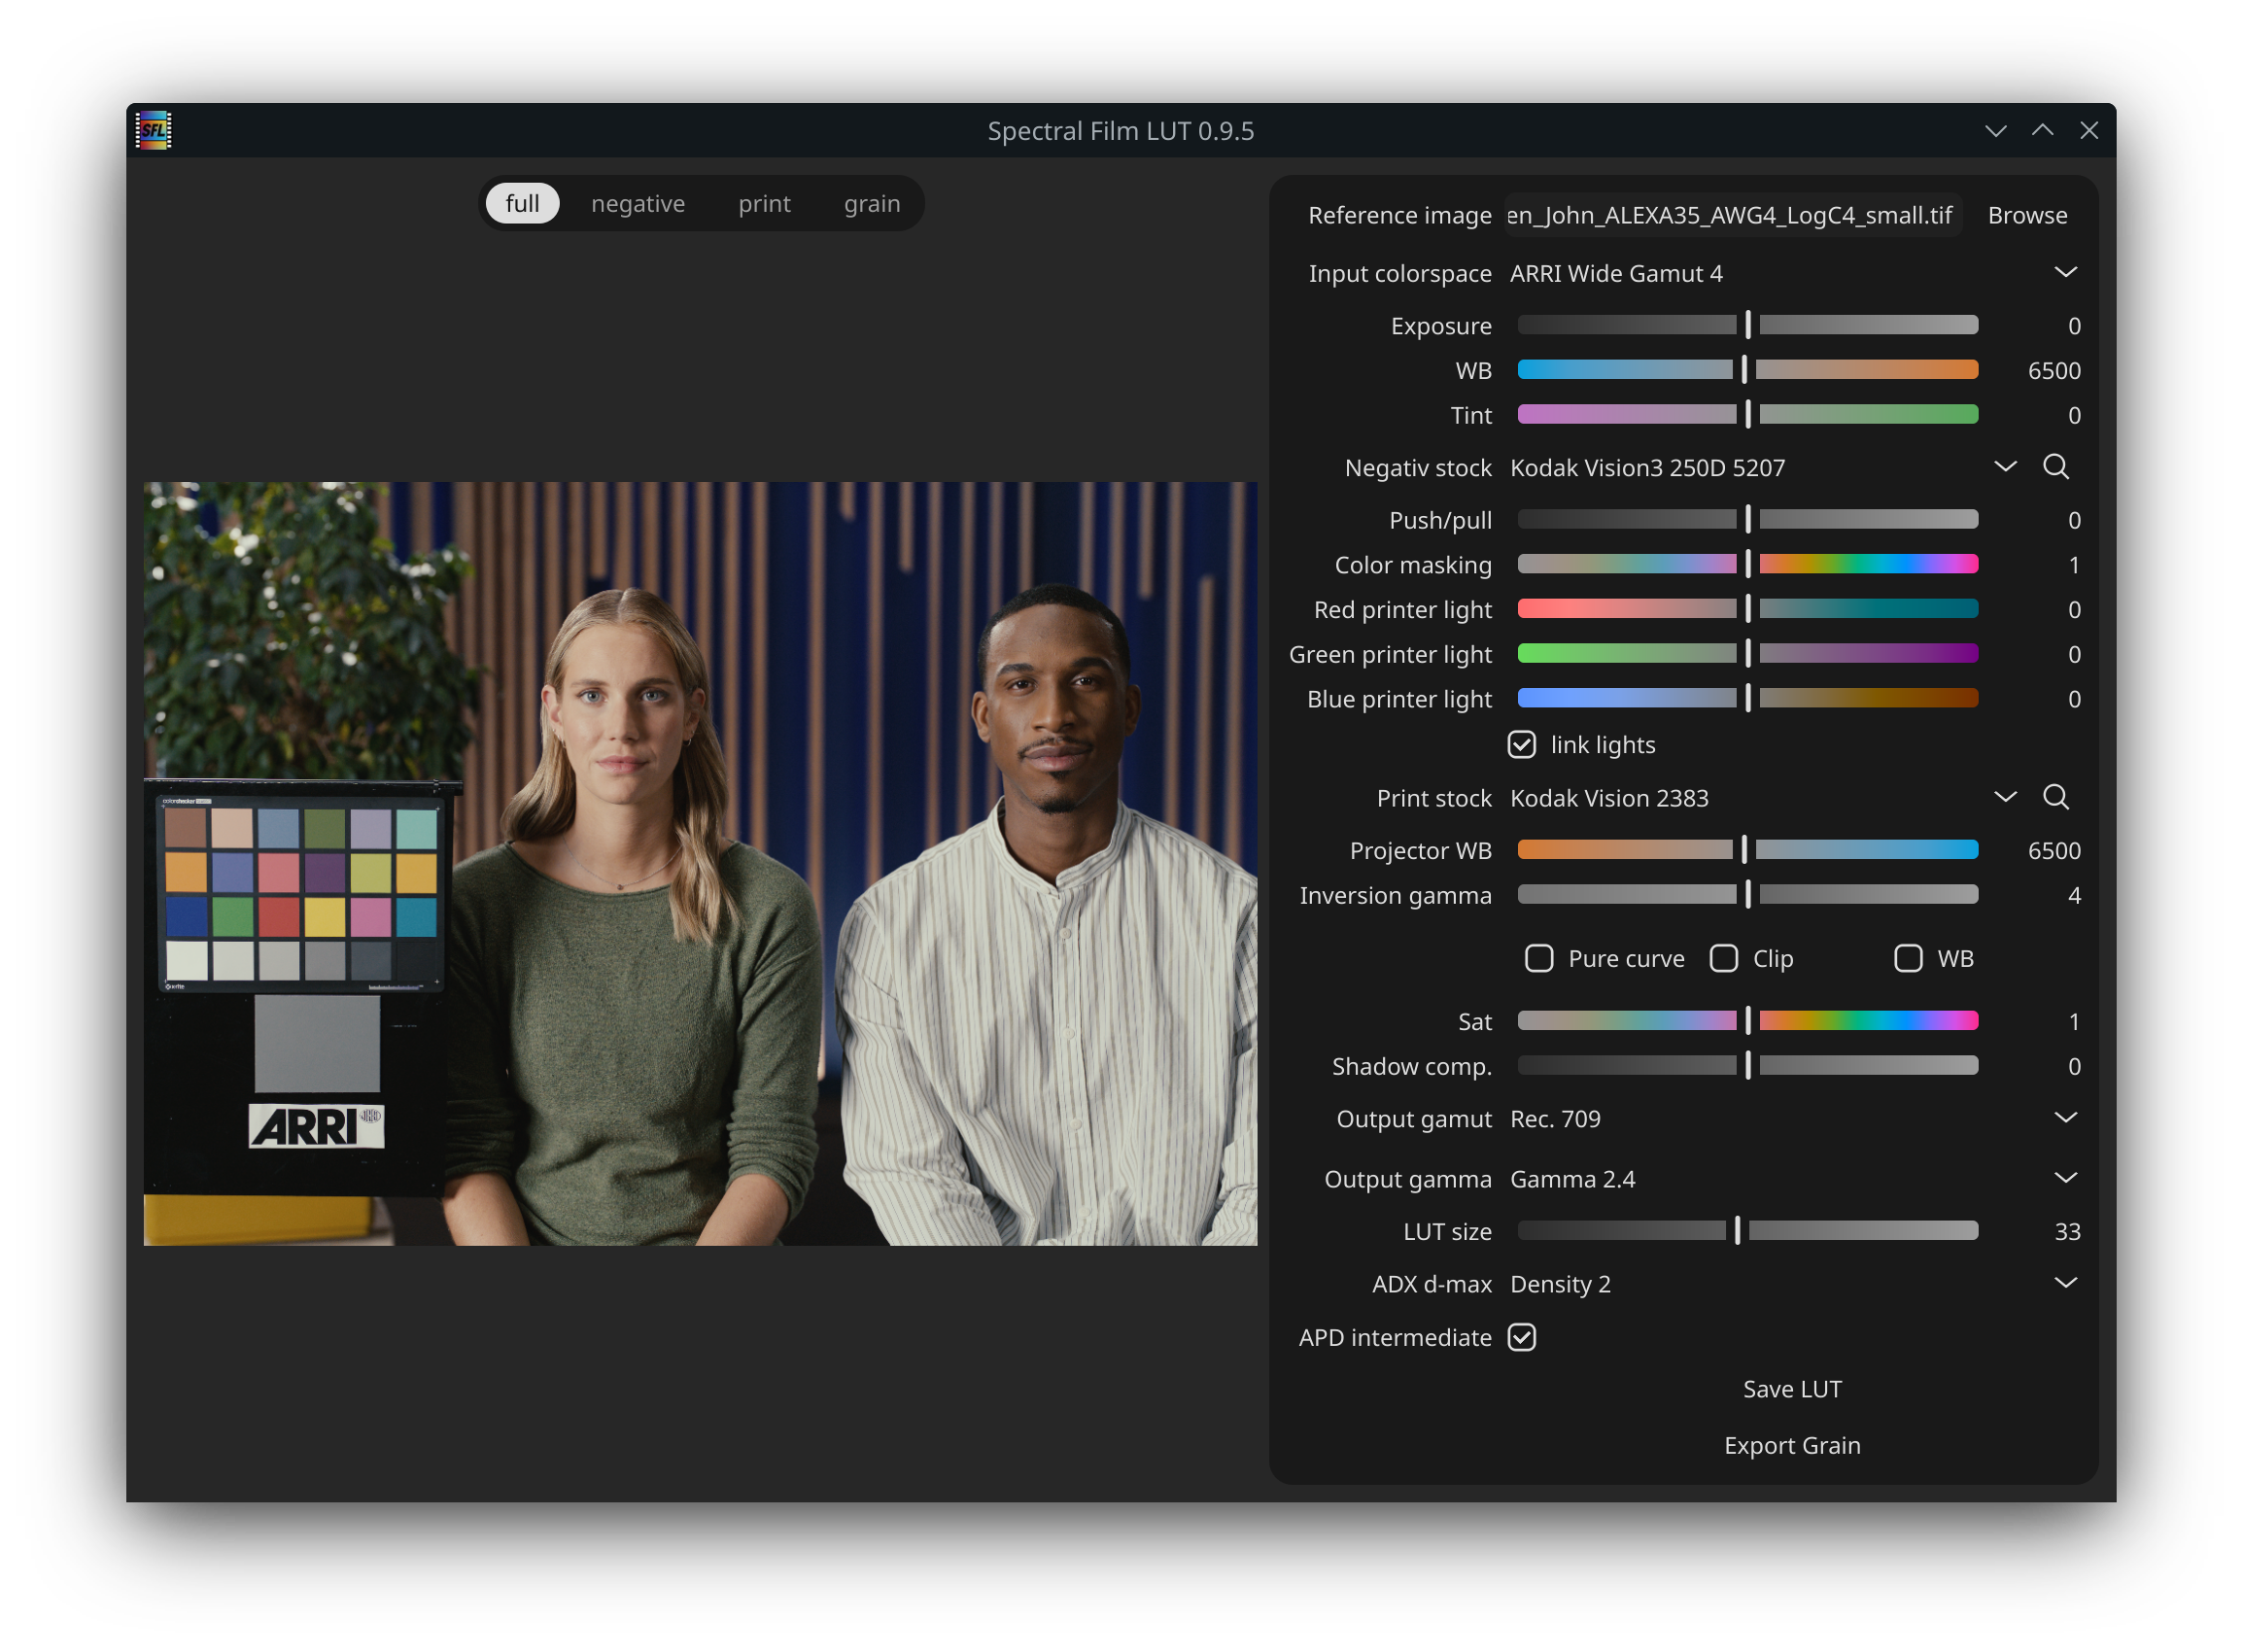Open the ADX d-max dropdown
2243x1652 pixels.
(1793, 1283)
